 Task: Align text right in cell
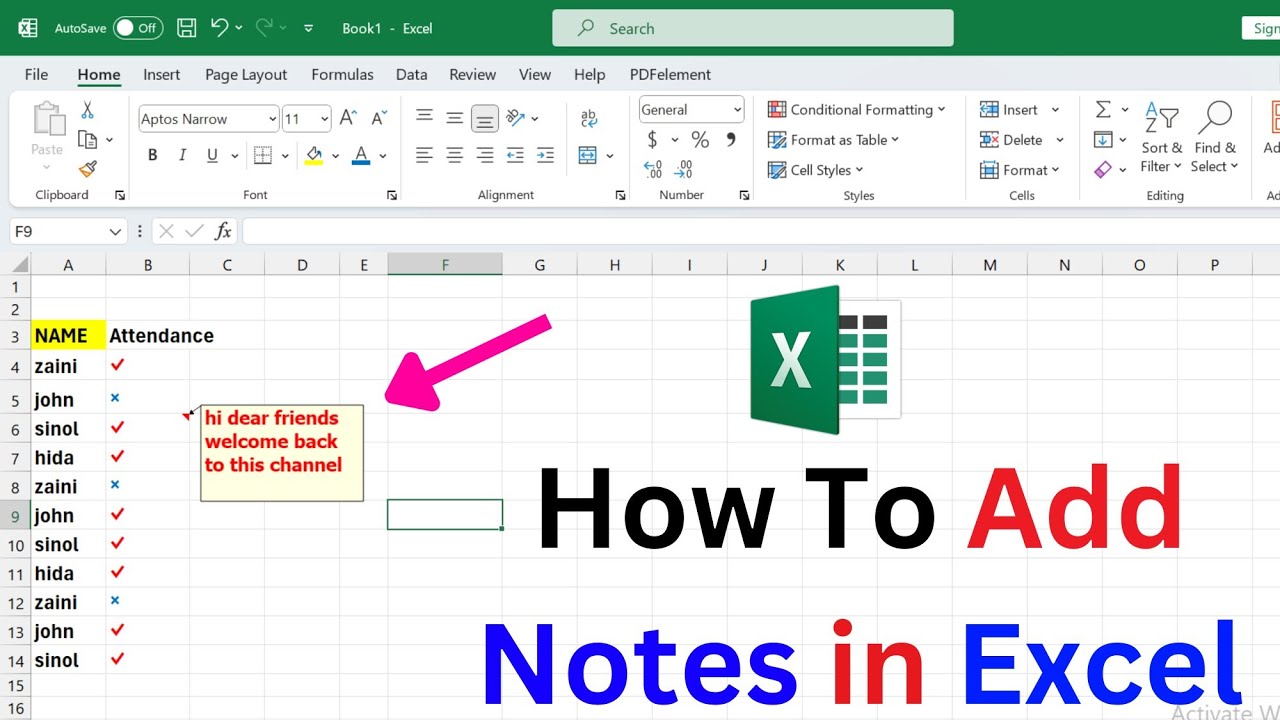(485, 155)
